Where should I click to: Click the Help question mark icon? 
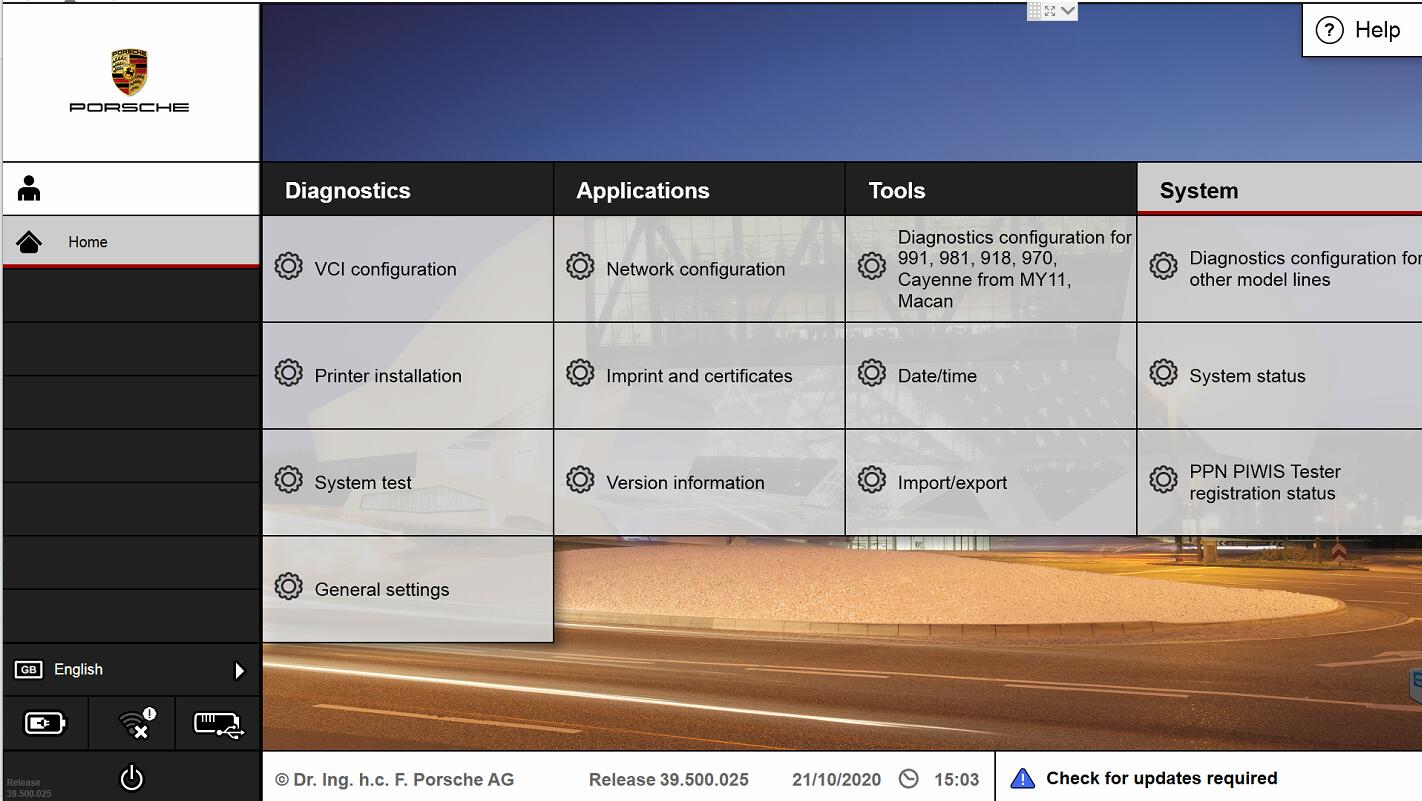coord(1329,30)
